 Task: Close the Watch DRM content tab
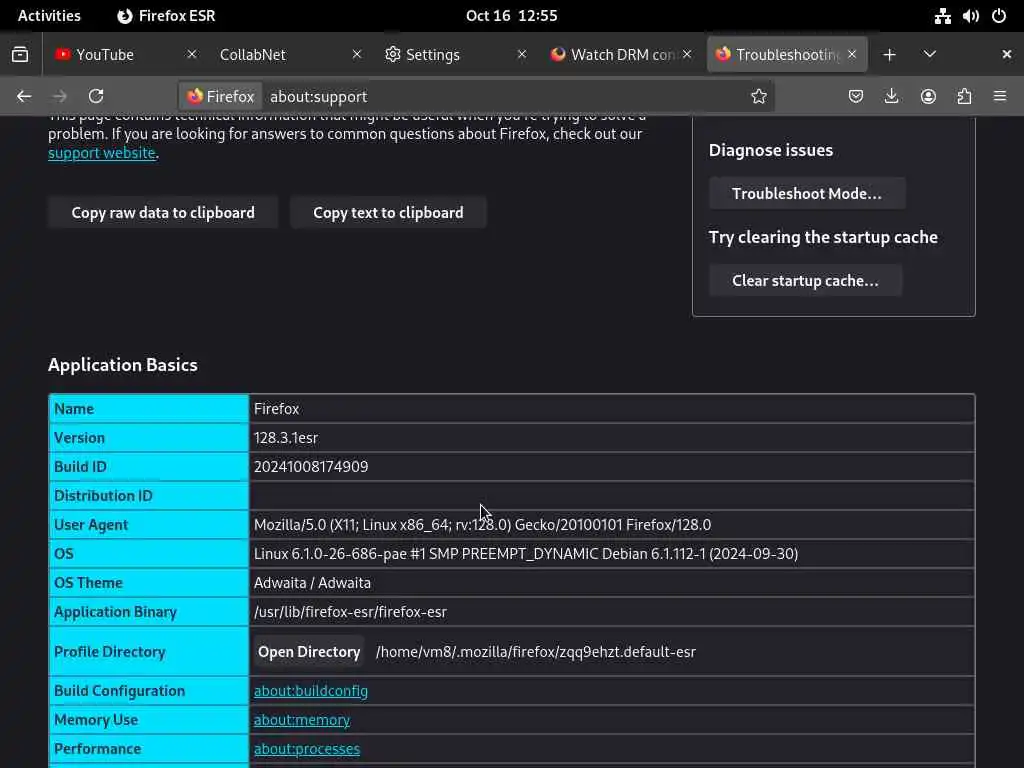687,54
